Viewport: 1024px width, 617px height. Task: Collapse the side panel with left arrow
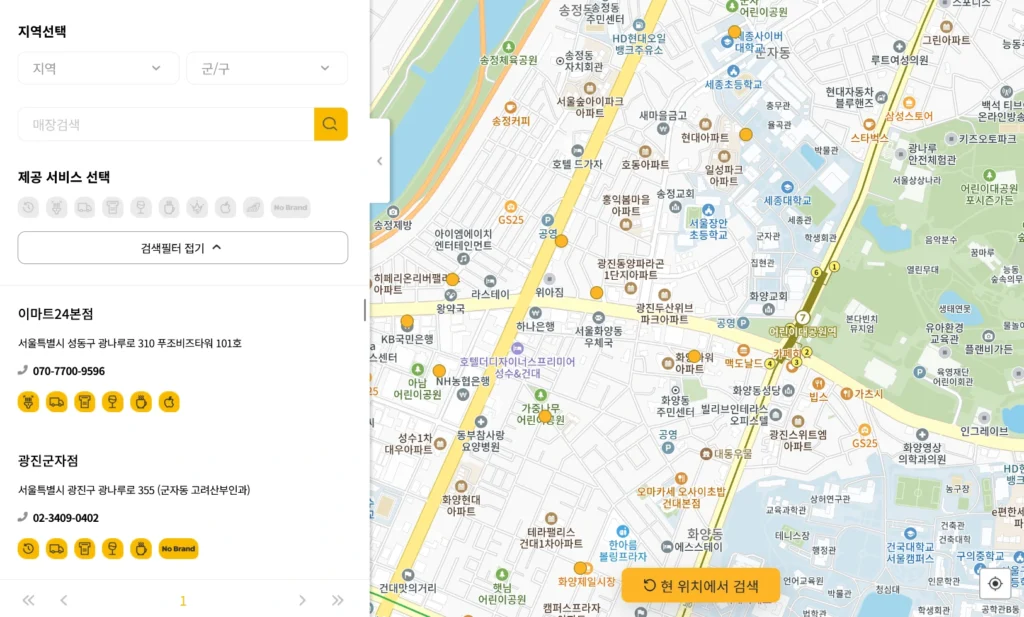[379, 161]
